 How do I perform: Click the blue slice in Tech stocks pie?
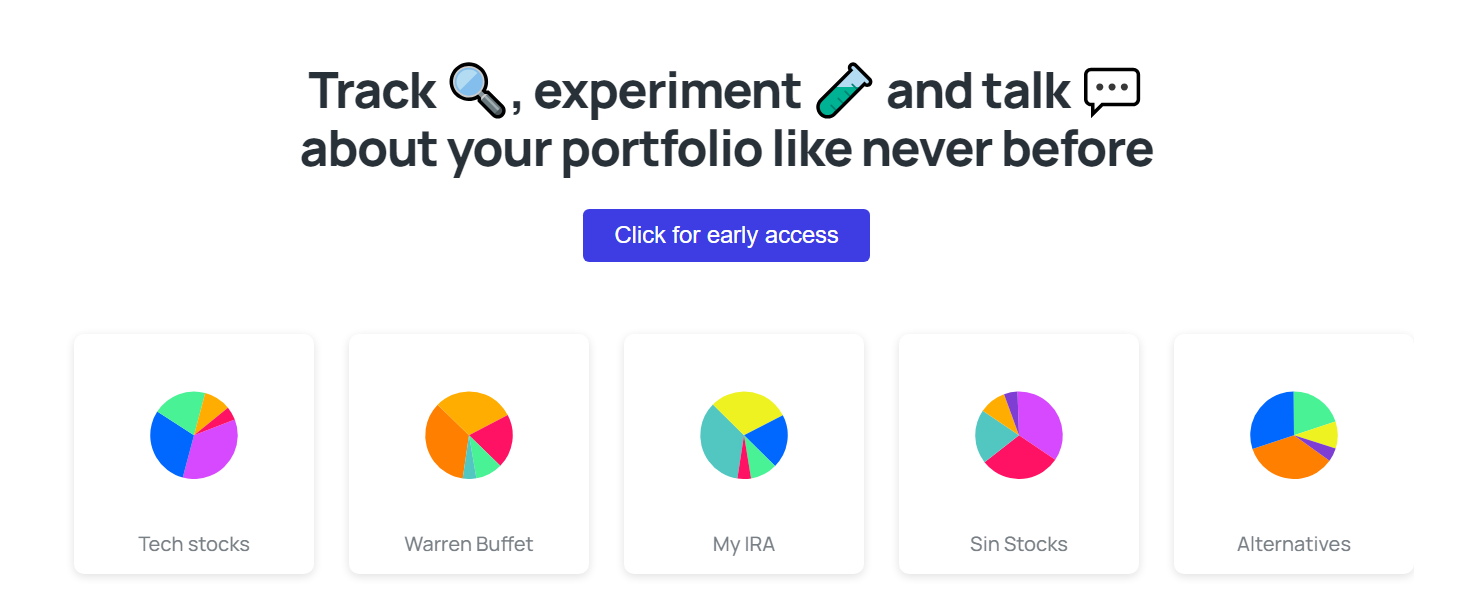coord(170,444)
